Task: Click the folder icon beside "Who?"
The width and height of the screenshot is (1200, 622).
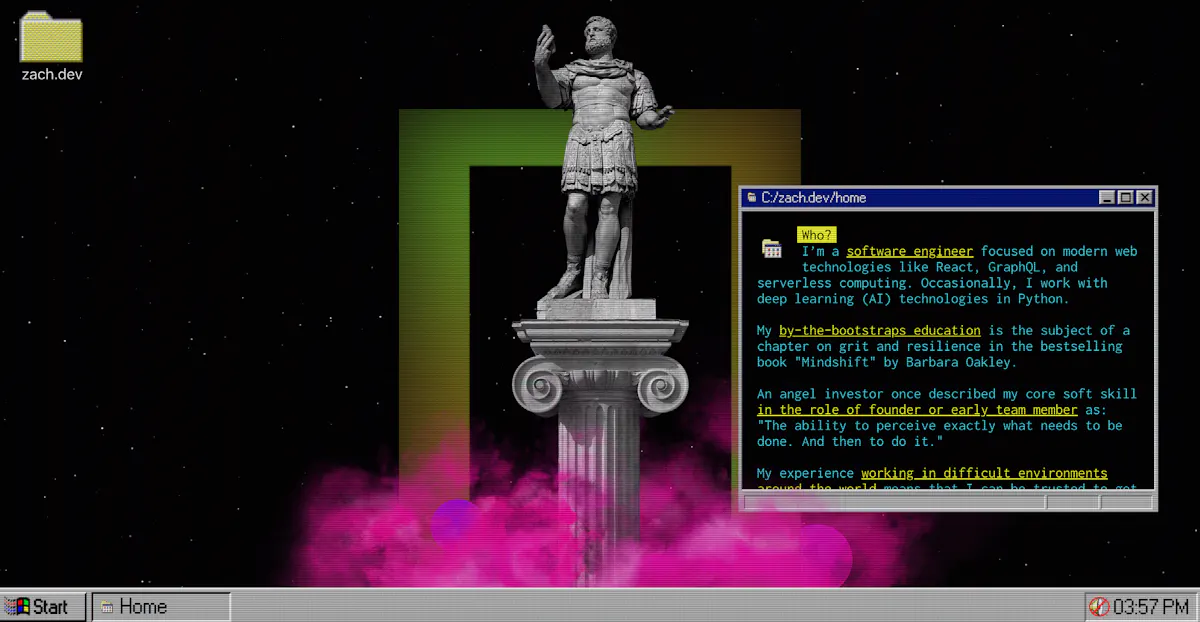Action: [771, 249]
